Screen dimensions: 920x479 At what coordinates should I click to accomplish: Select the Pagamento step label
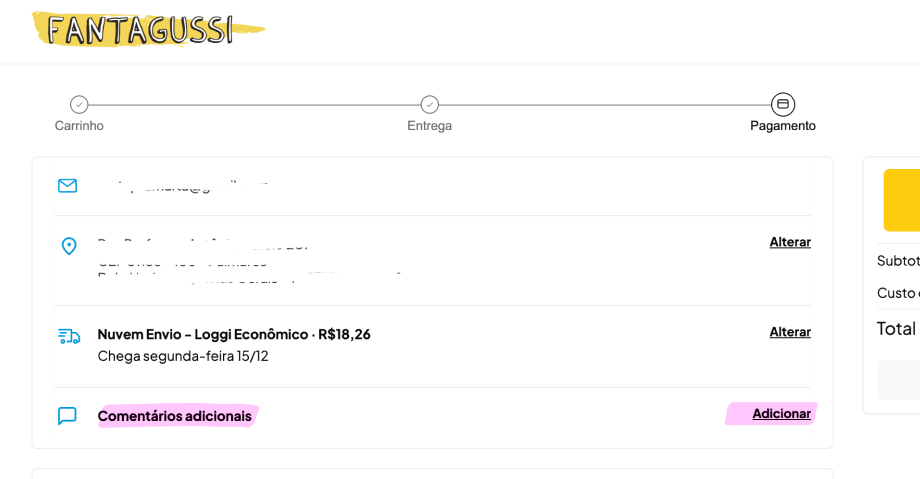[783, 126]
